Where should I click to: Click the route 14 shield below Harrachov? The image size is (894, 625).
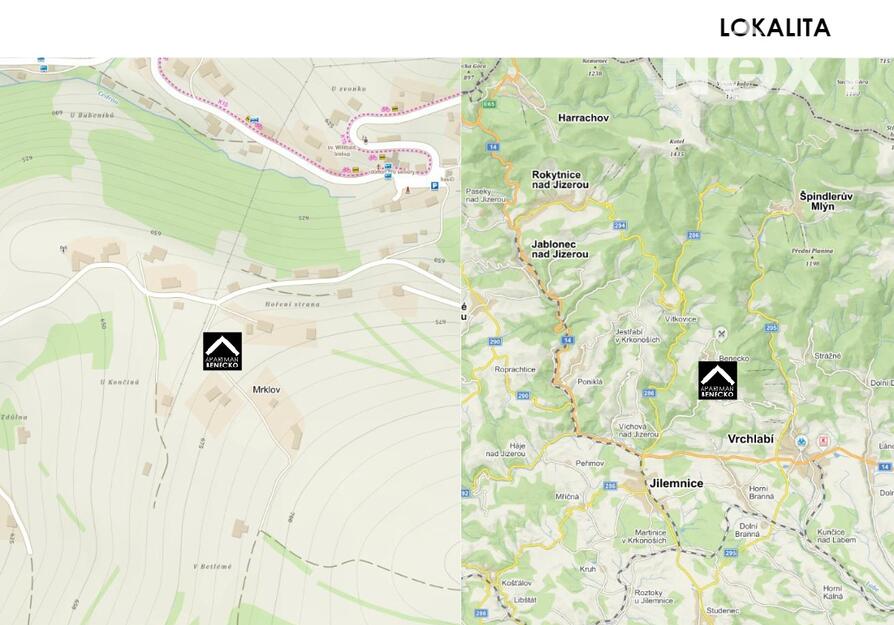click(493, 147)
